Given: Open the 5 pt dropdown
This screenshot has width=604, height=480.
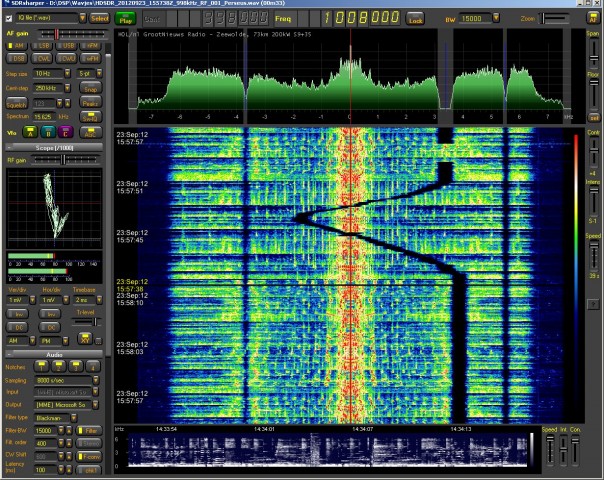Looking at the screenshot, I should [99, 73].
